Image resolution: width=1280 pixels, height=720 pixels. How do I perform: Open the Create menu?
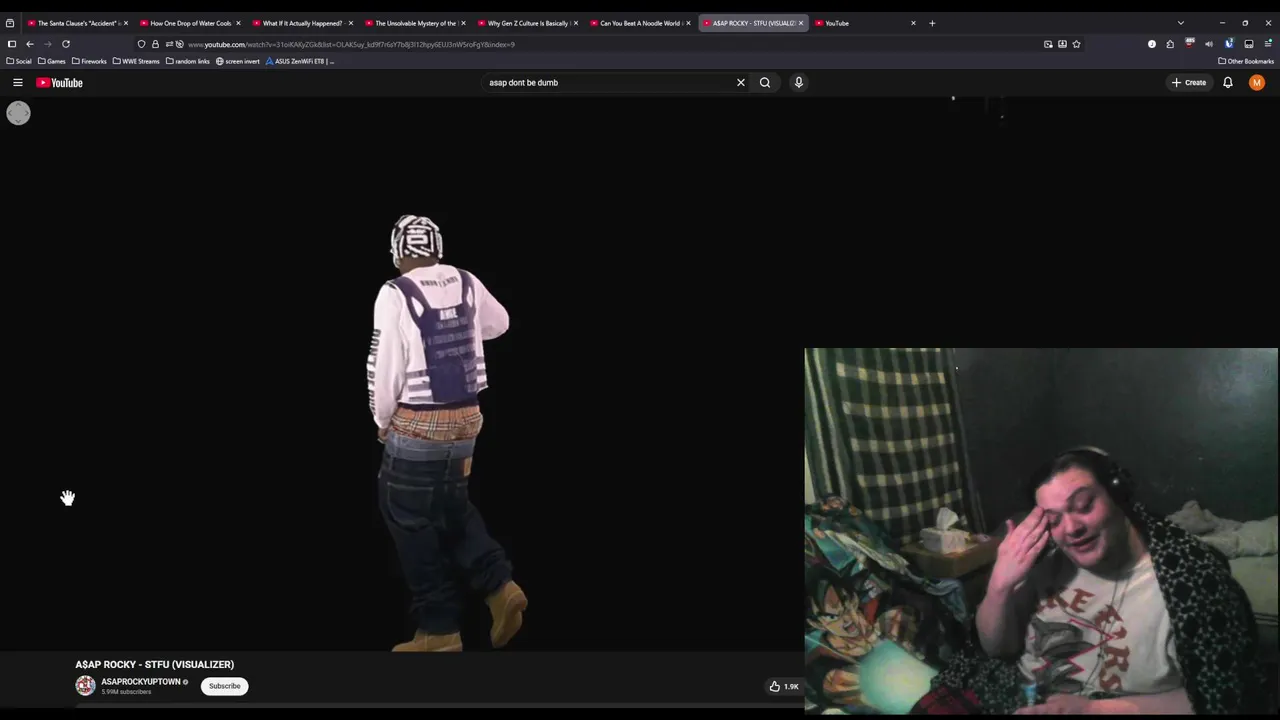tap(1189, 83)
